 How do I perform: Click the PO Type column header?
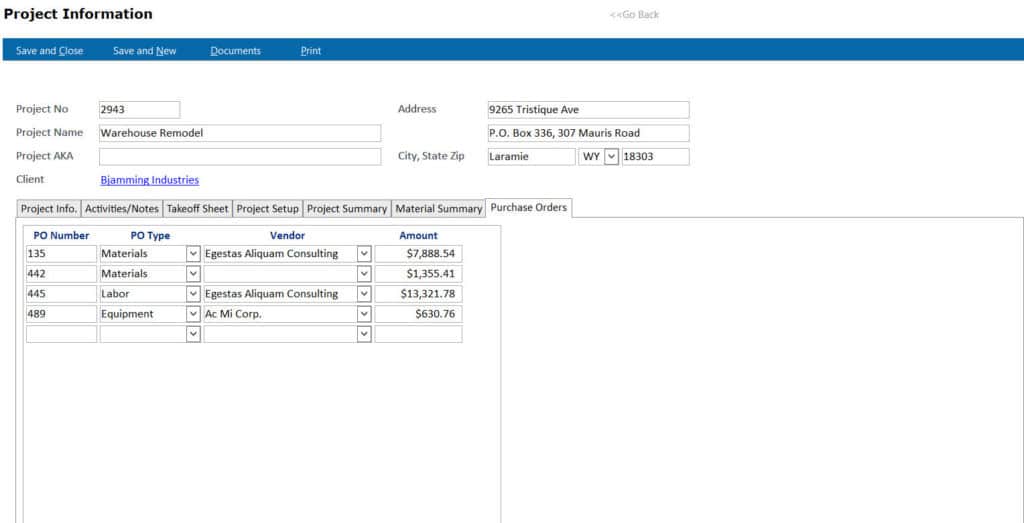[150, 236]
